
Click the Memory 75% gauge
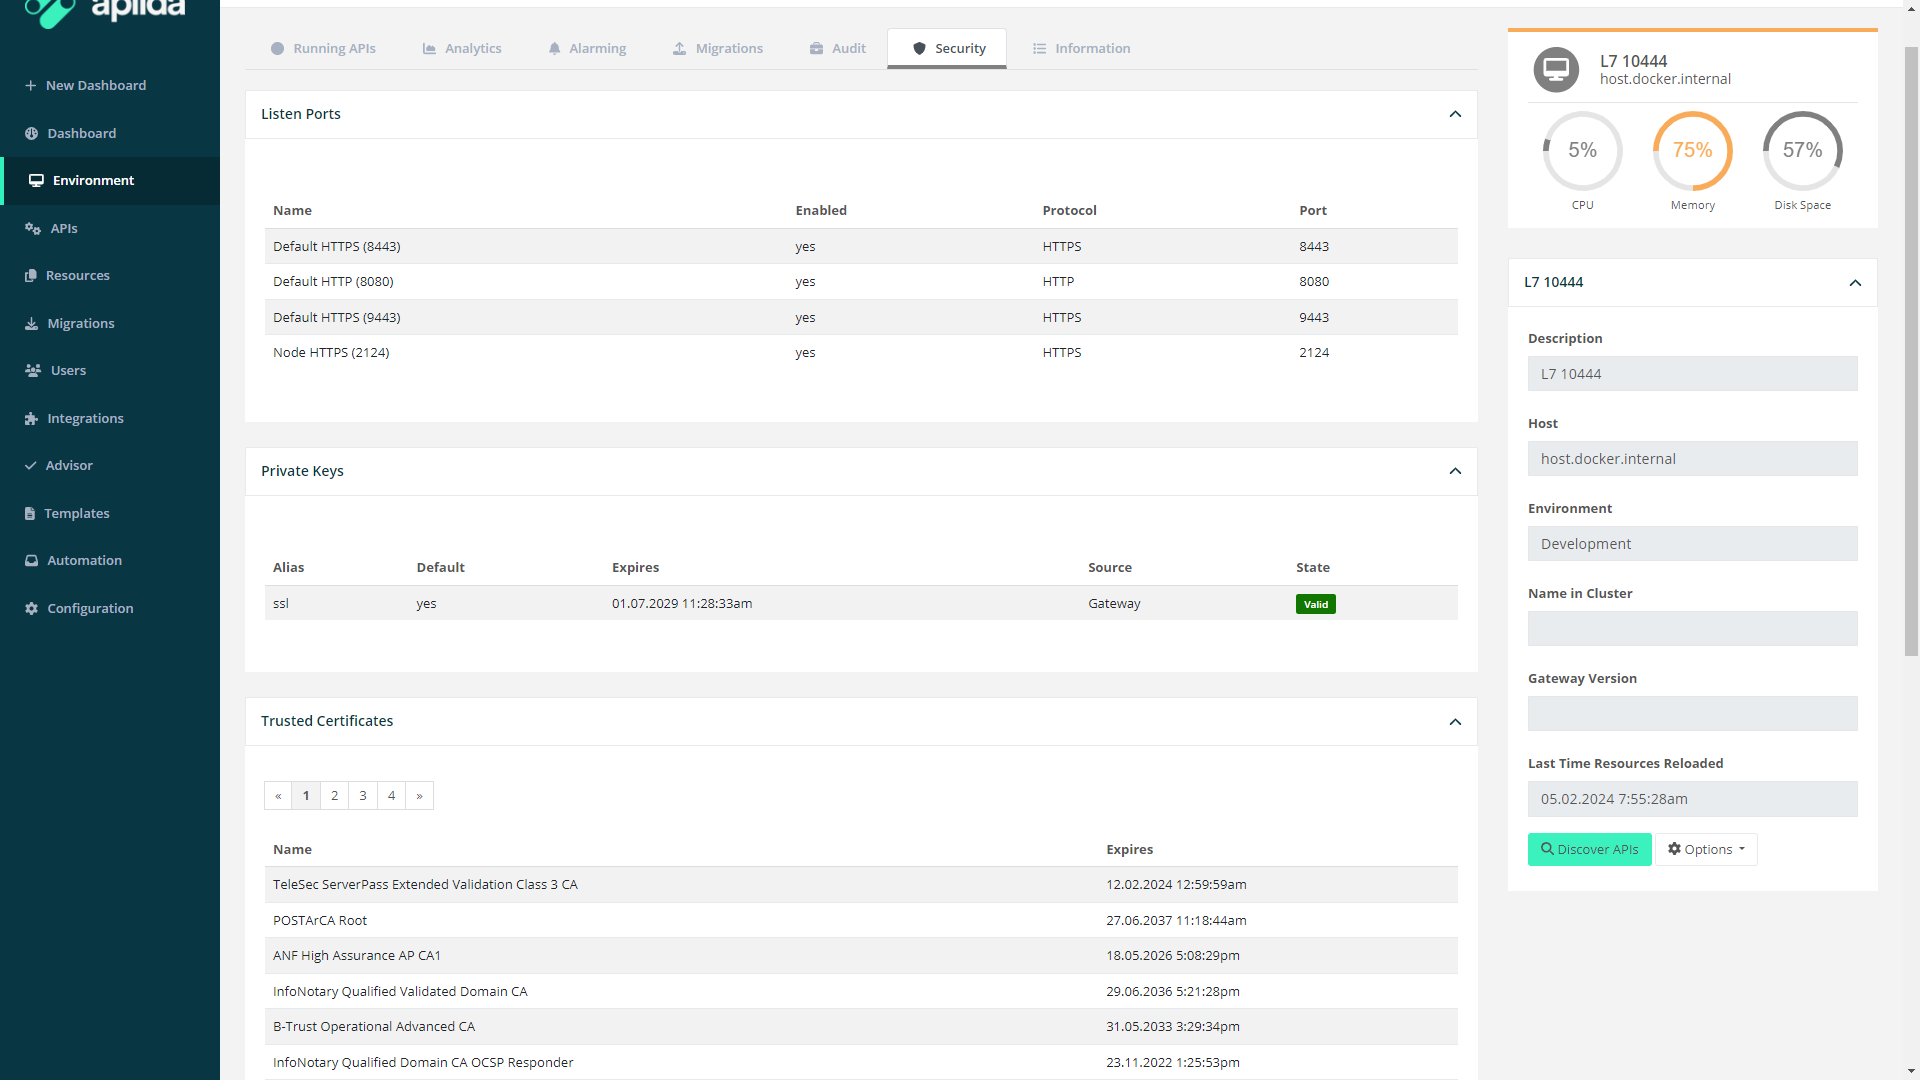point(1692,151)
